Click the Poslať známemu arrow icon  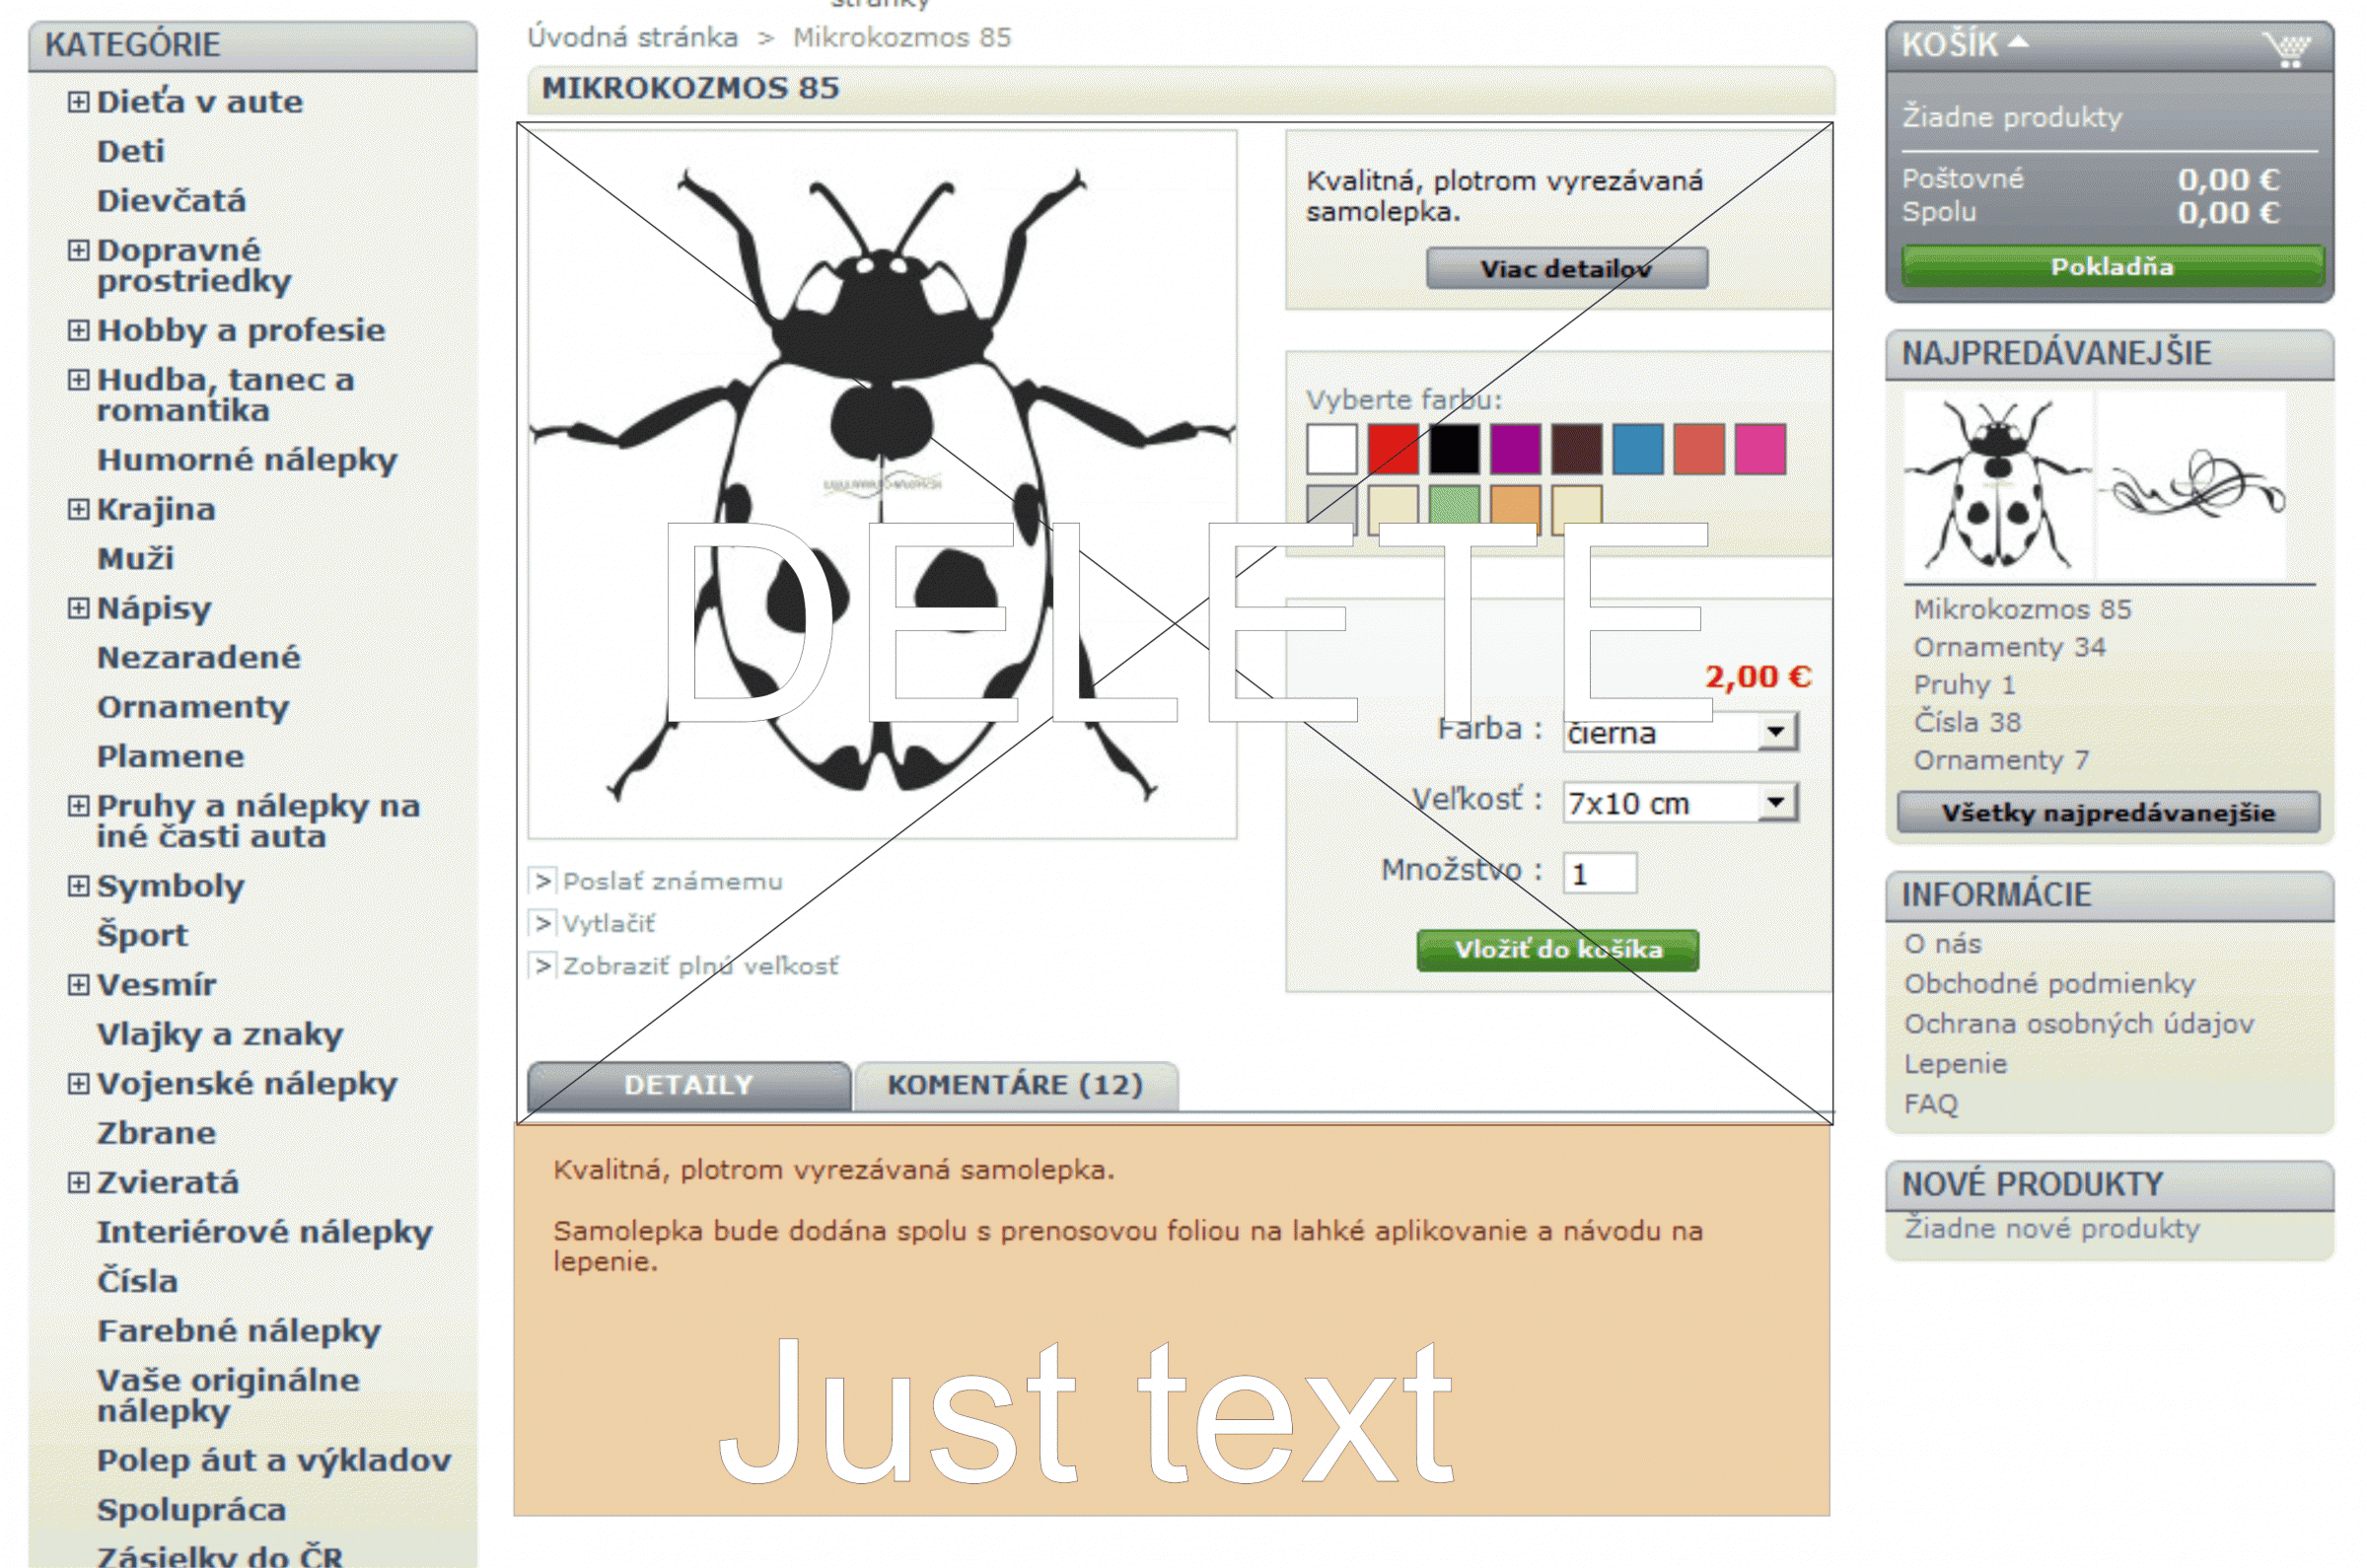(x=542, y=881)
